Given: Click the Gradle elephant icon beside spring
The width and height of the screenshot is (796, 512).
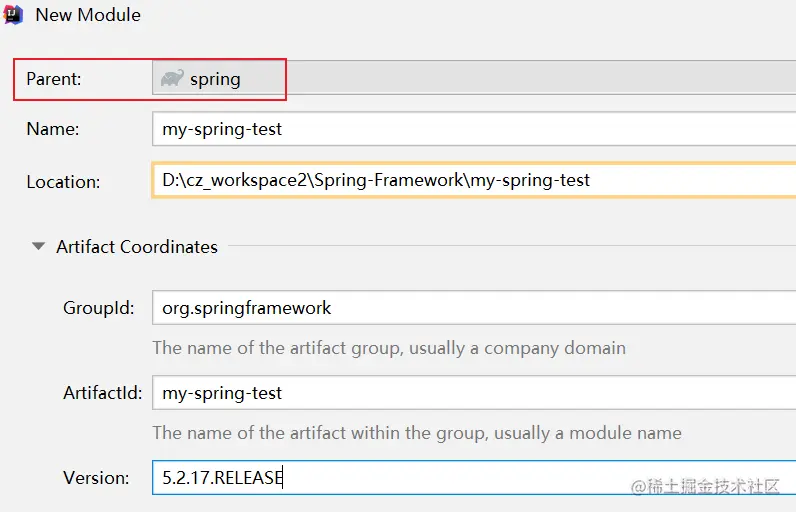Looking at the screenshot, I should coord(171,79).
